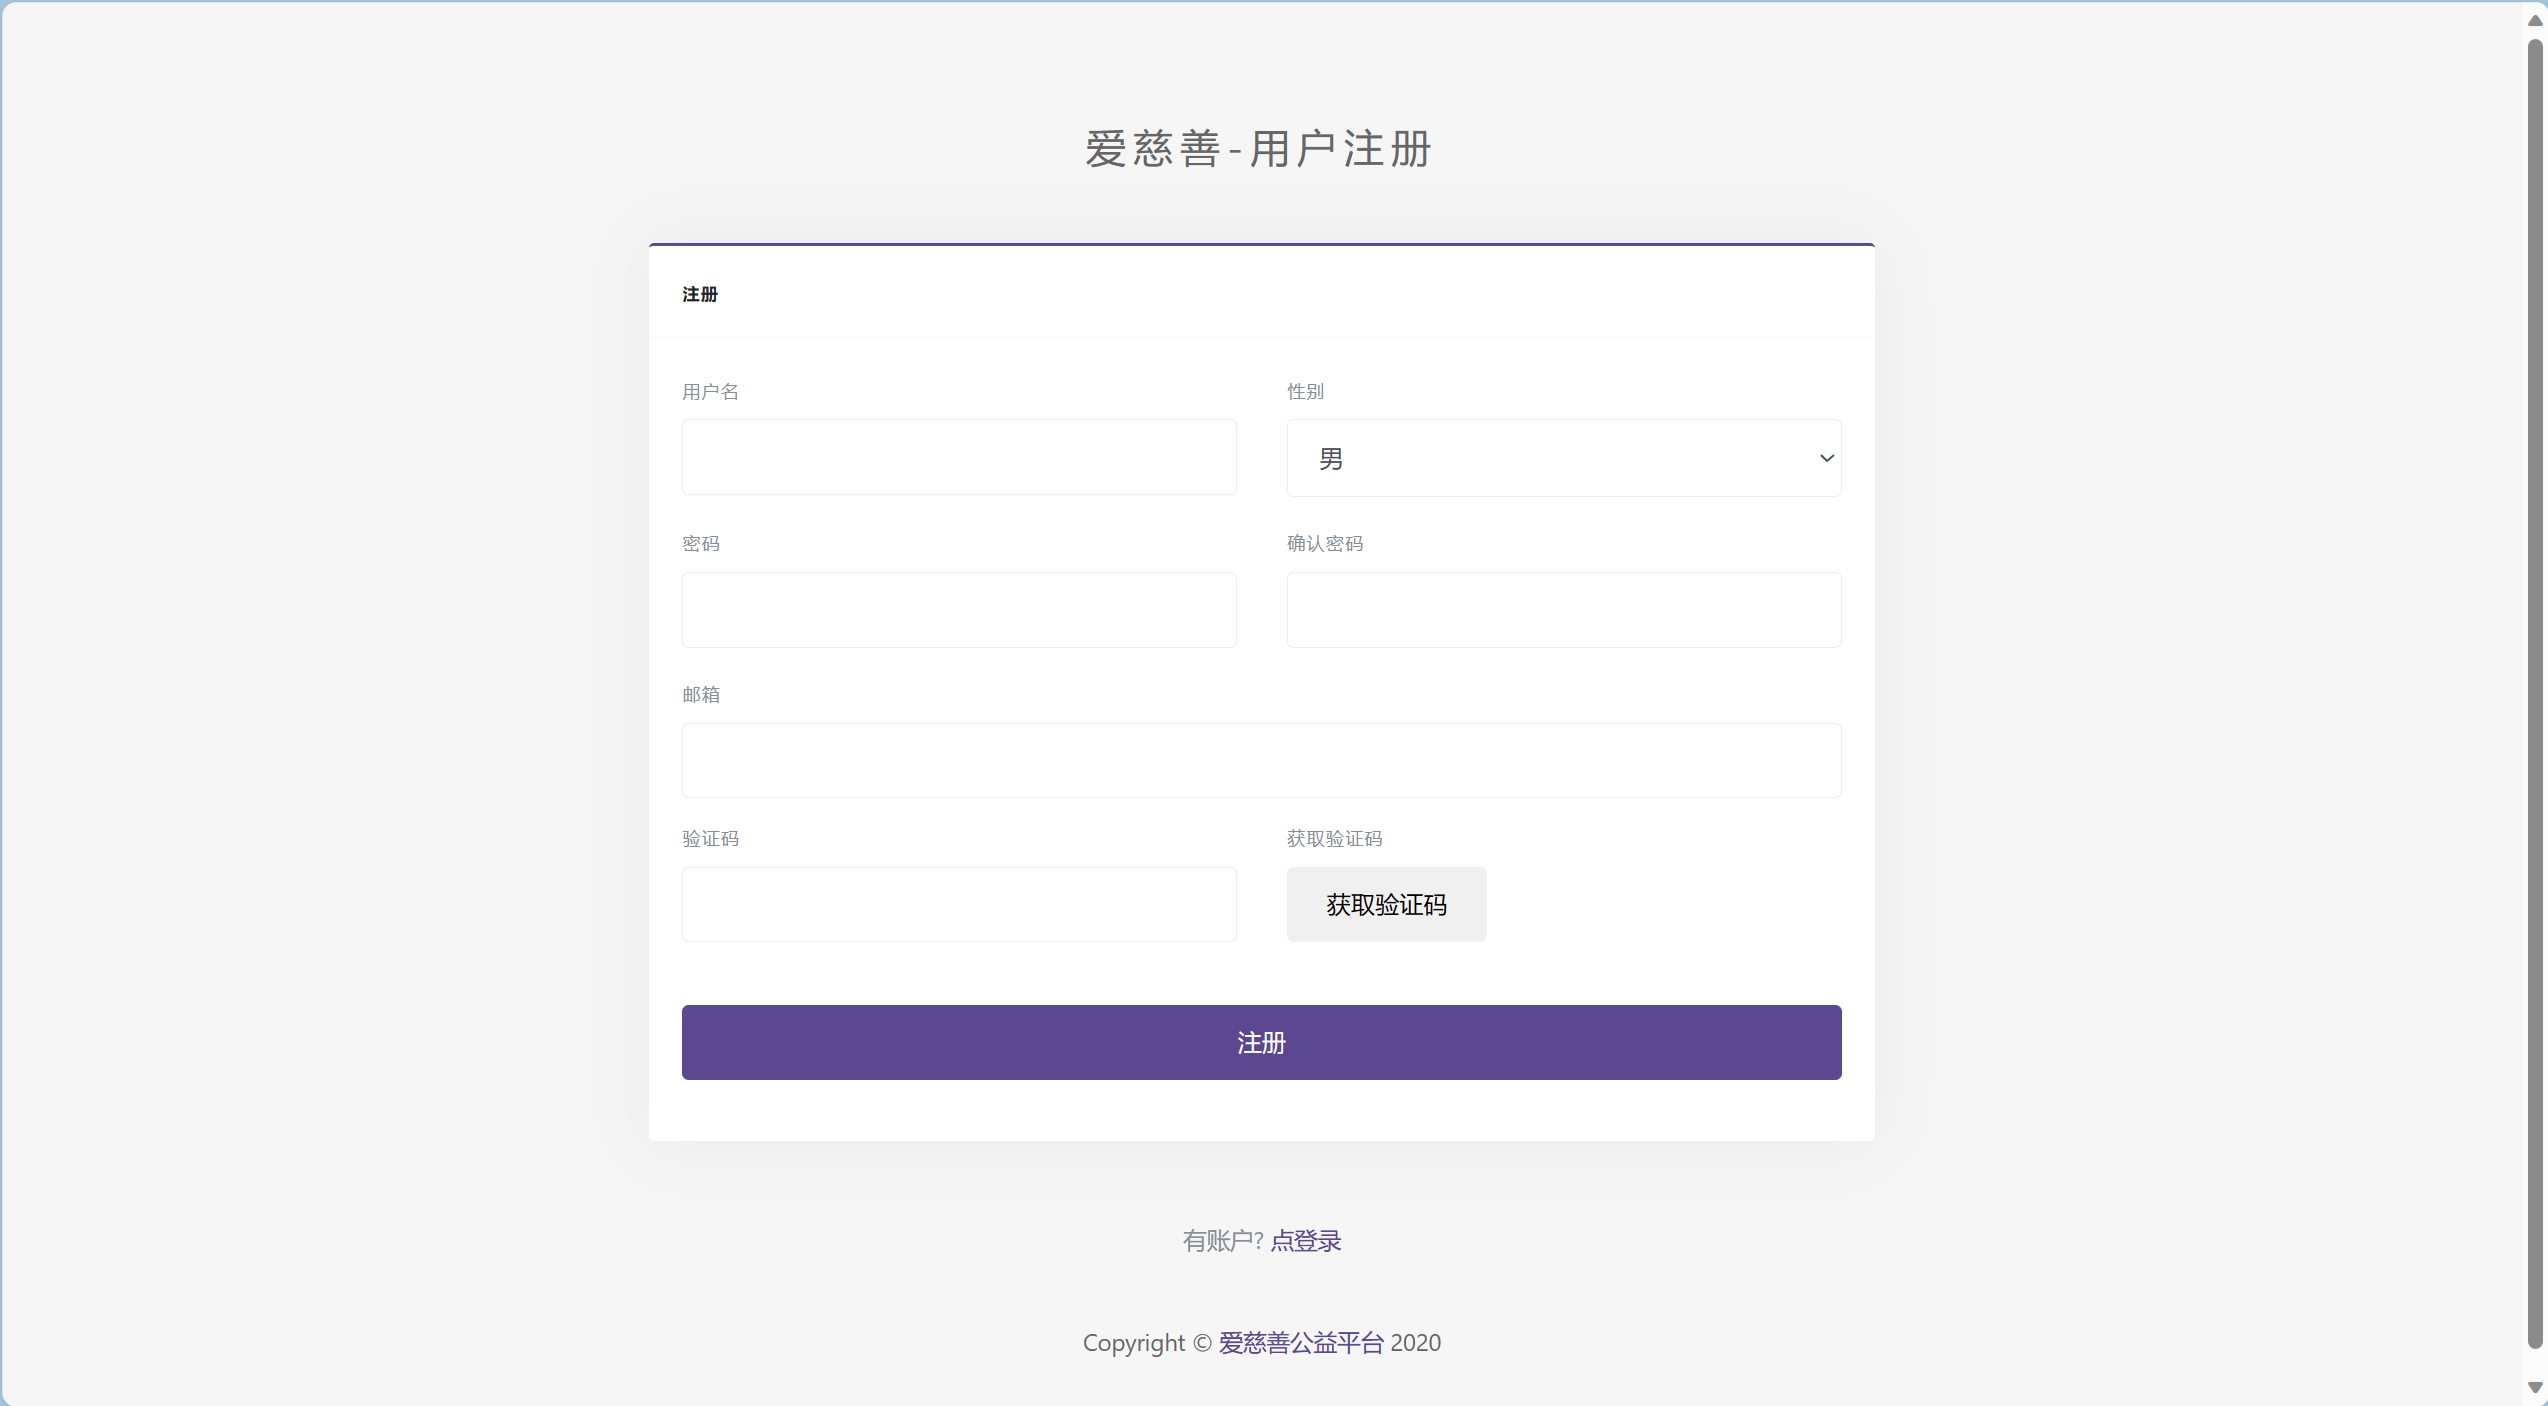Click the right-side scrollbar track
This screenshot has height=1406, width=2548.
coord(2536,700)
